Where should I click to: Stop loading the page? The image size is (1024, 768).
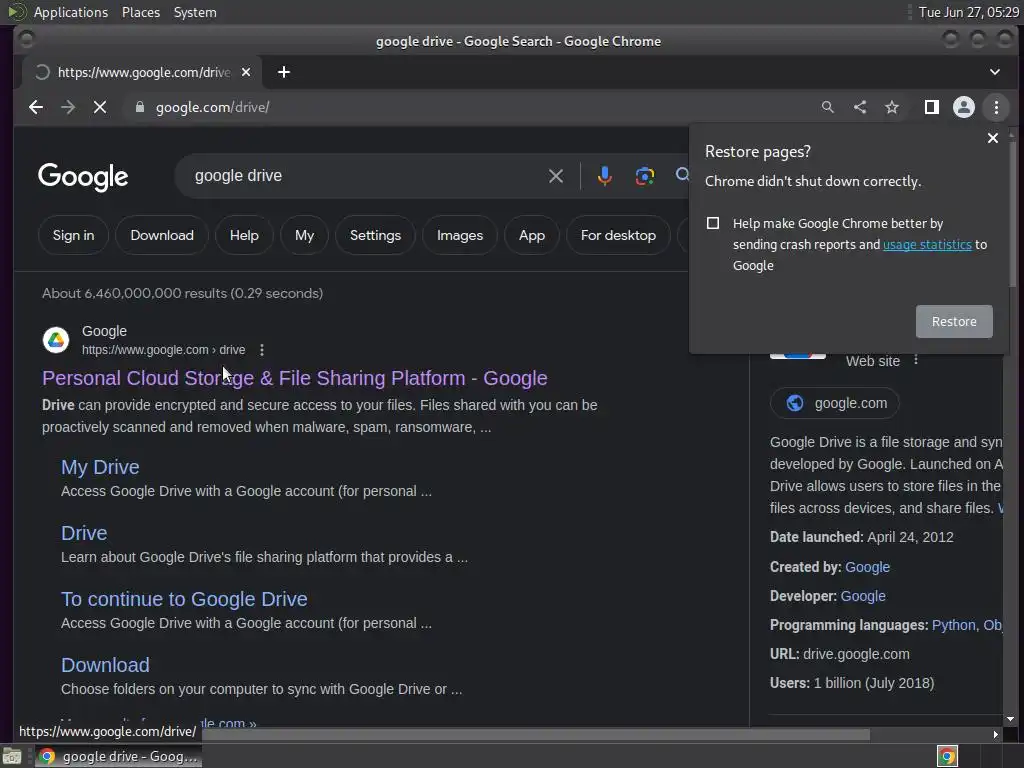[x=100, y=107]
